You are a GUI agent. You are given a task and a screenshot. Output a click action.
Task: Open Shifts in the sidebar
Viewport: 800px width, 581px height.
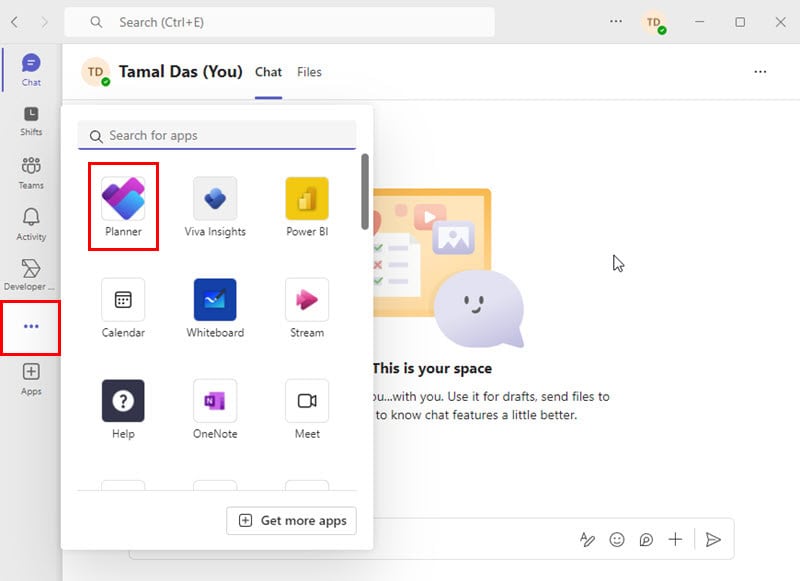tap(31, 121)
